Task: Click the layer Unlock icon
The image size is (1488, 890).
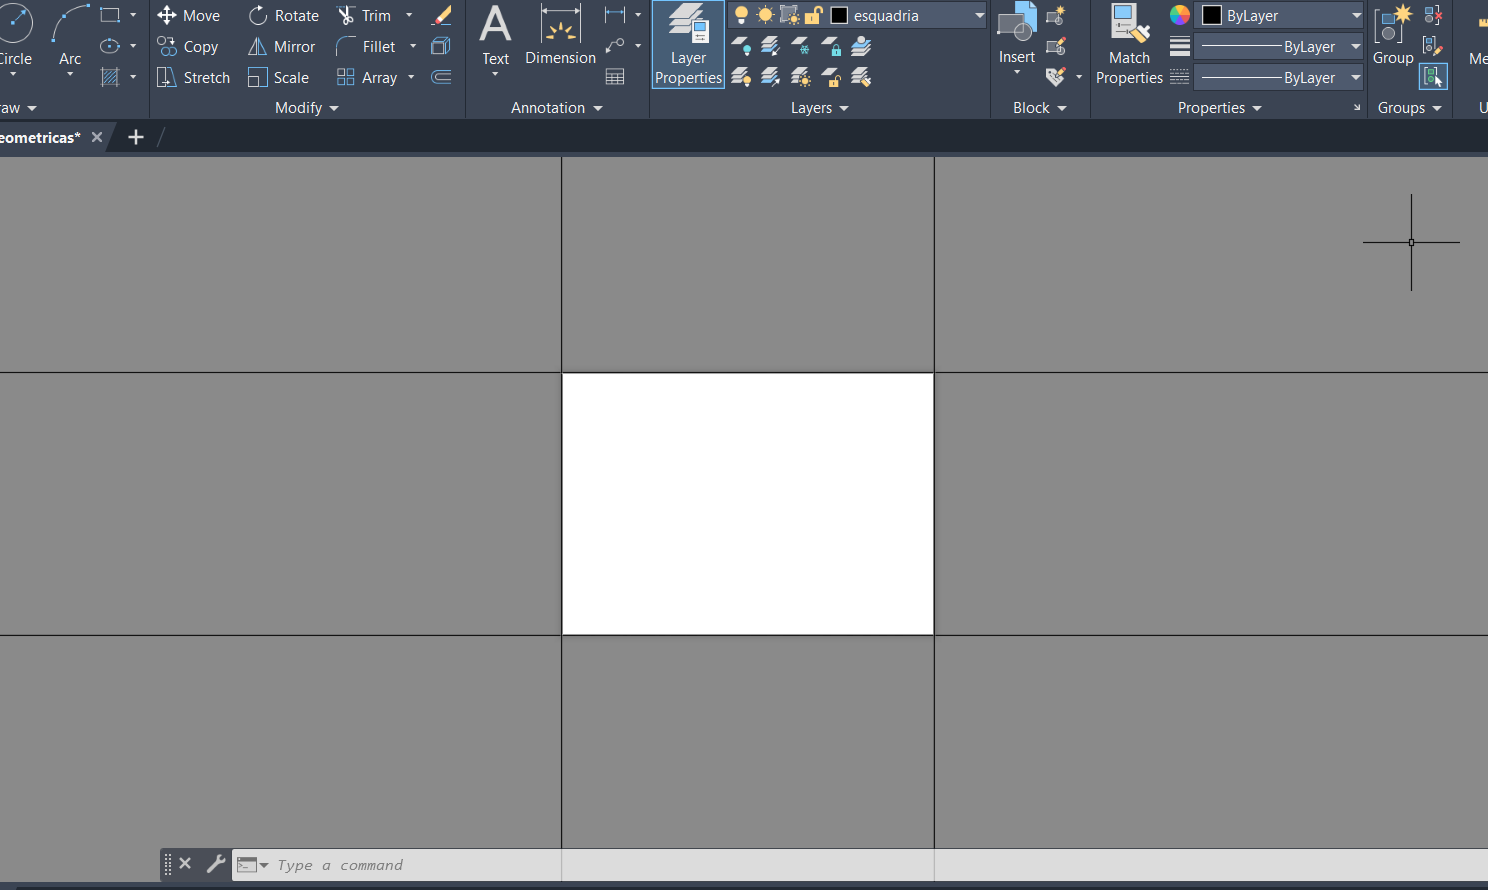Action: tap(831, 77)
